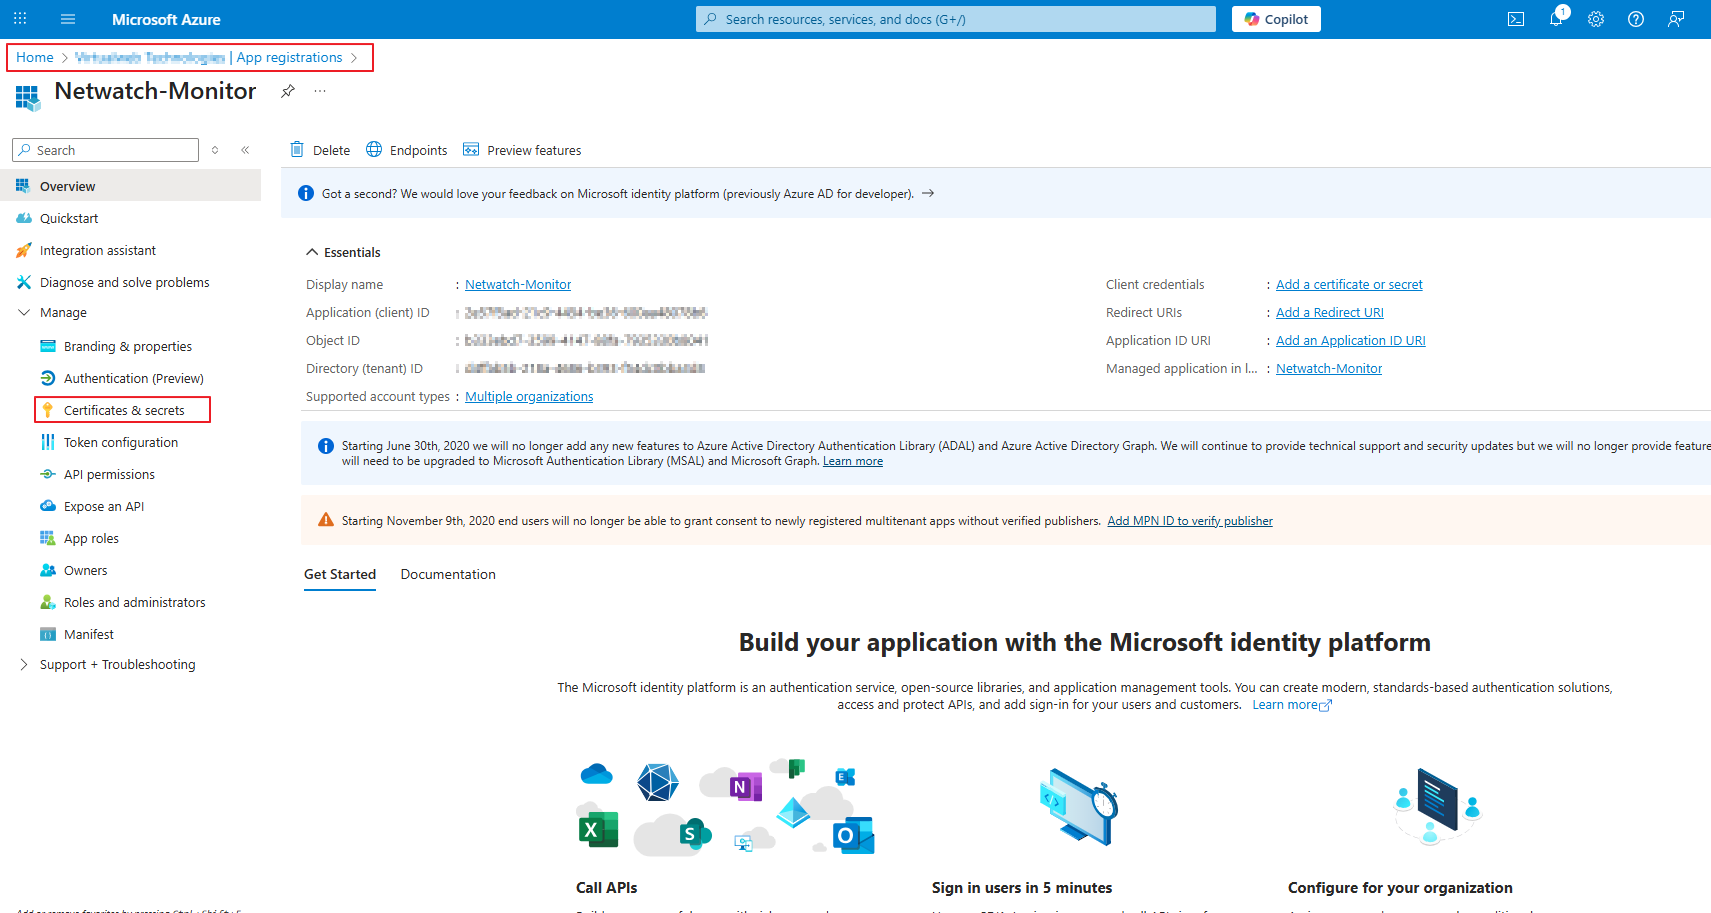Open Preview features
Image resolution: width=1711 pixels, height=913 pixels.
(522, 150)
